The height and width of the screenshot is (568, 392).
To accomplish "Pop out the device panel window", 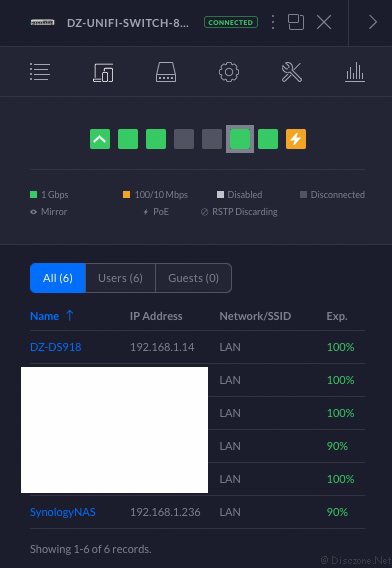I will [x=296, y=22].
